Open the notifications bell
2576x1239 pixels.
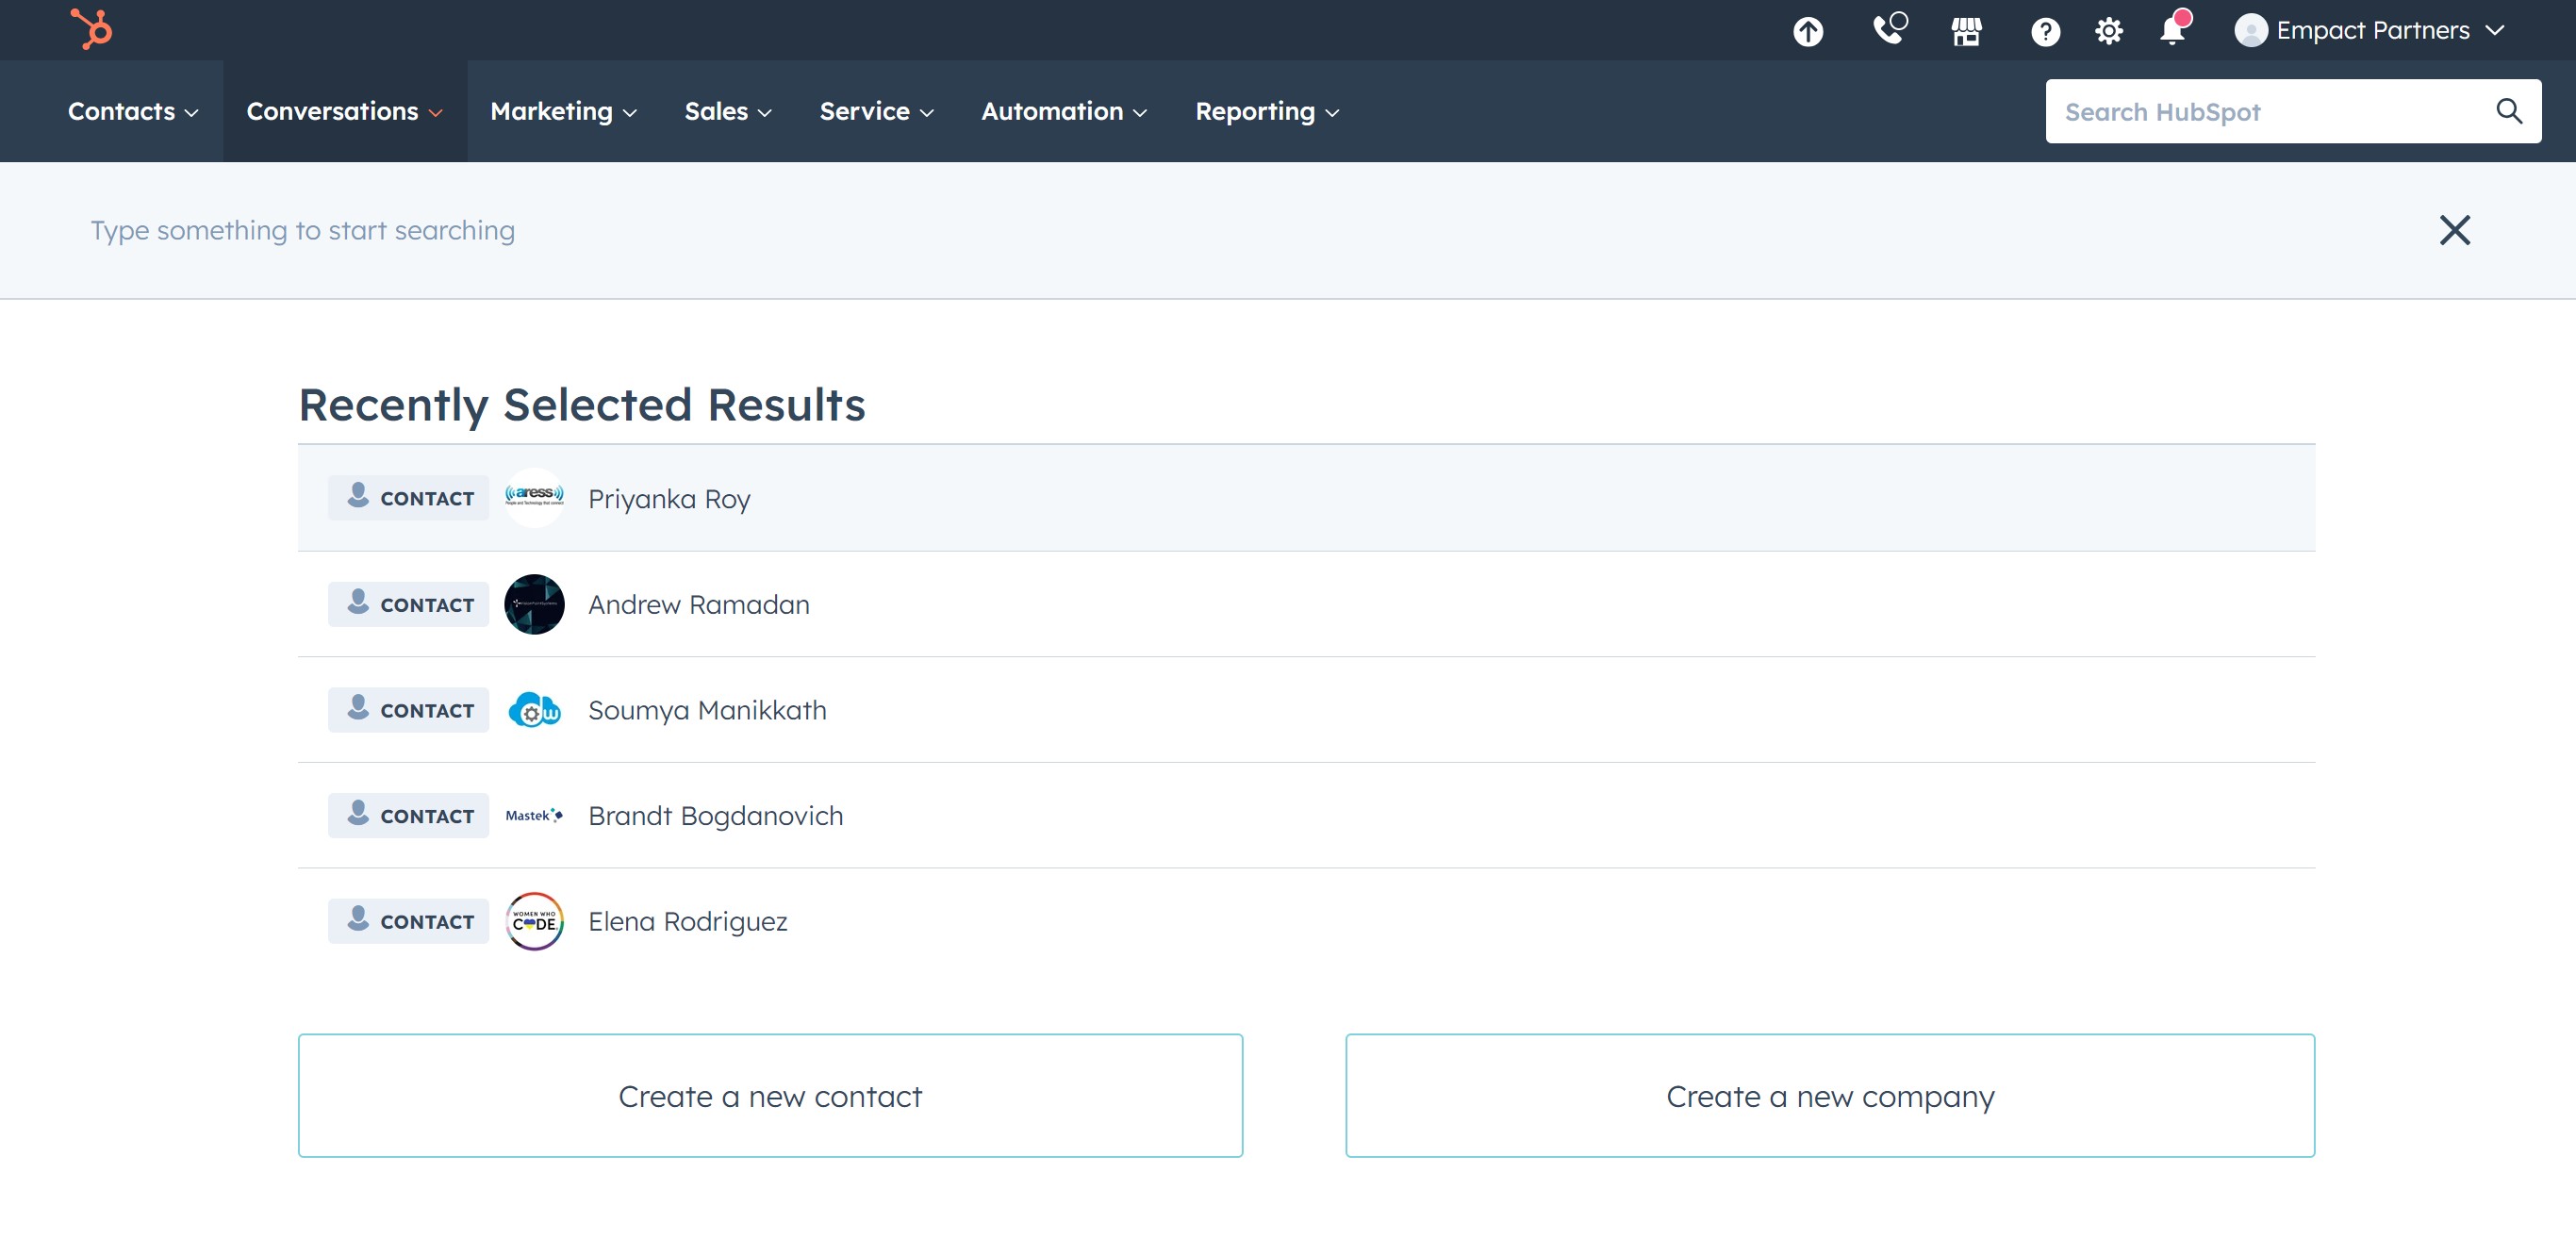pyautogui.click(x=2172, y=30)
